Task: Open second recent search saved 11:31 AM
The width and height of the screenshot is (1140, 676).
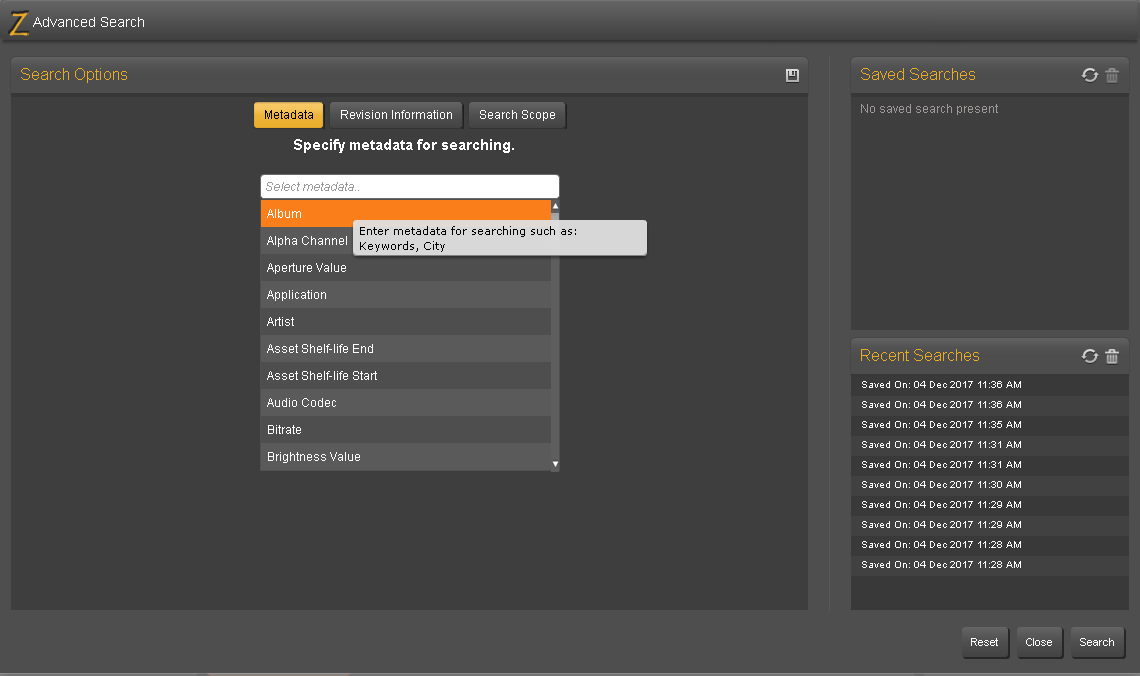Action: tap(990, 464)
